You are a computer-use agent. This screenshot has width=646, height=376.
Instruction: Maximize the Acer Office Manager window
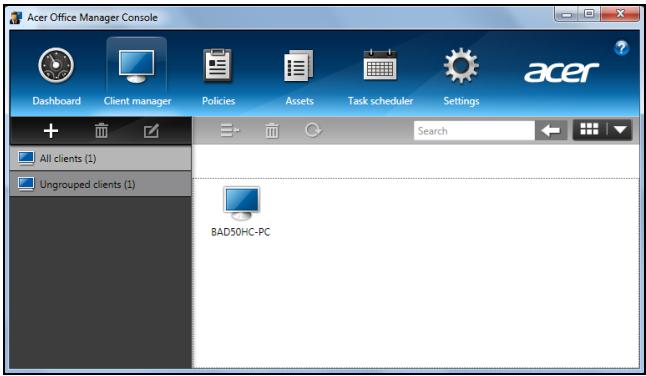pos(589,14)
